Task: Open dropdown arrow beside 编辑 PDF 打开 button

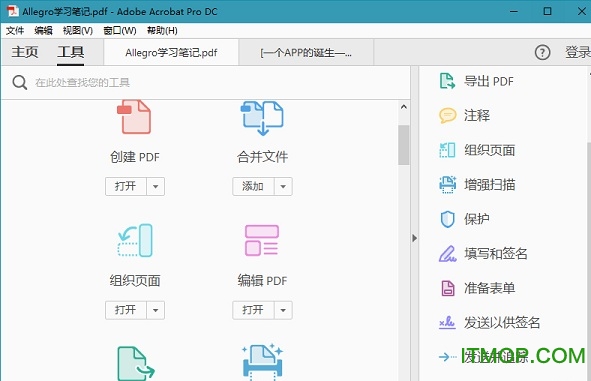Action: point(283,310)
